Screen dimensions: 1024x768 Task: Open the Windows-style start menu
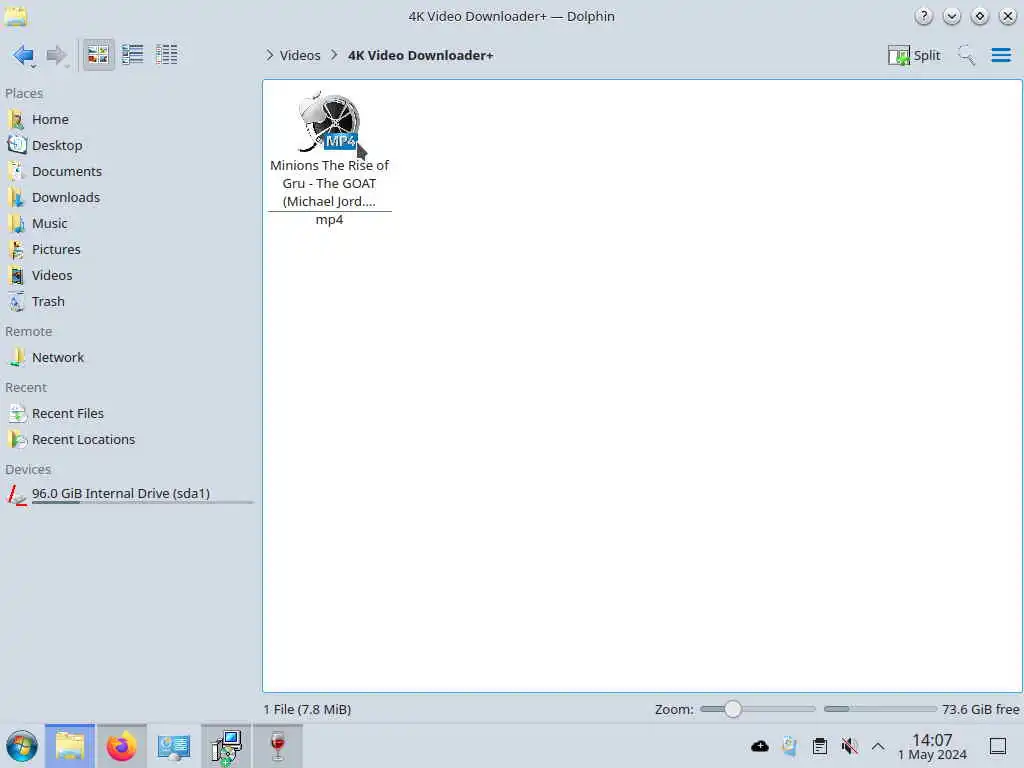pos(22,746)
